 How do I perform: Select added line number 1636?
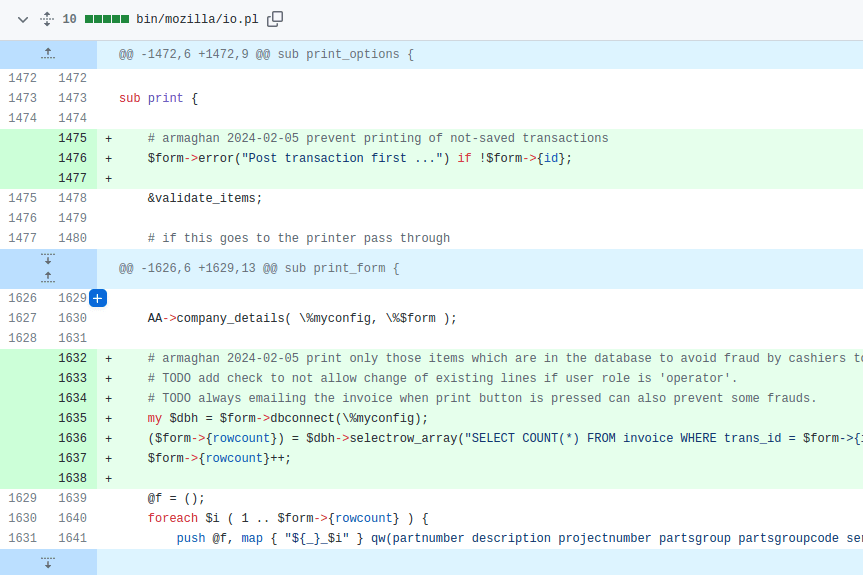click(72, 438)
